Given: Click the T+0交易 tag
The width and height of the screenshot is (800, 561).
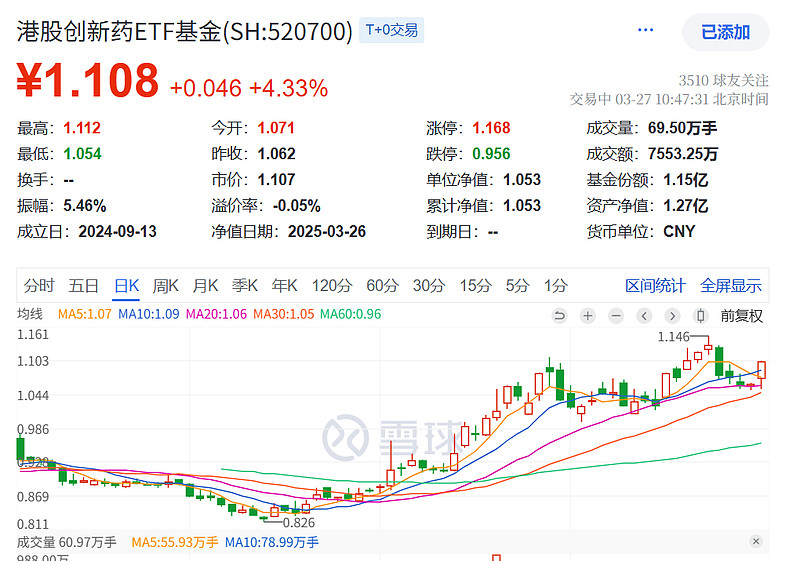Looking at the screenshot, I should pyautogui.click(x=391, y=30).
